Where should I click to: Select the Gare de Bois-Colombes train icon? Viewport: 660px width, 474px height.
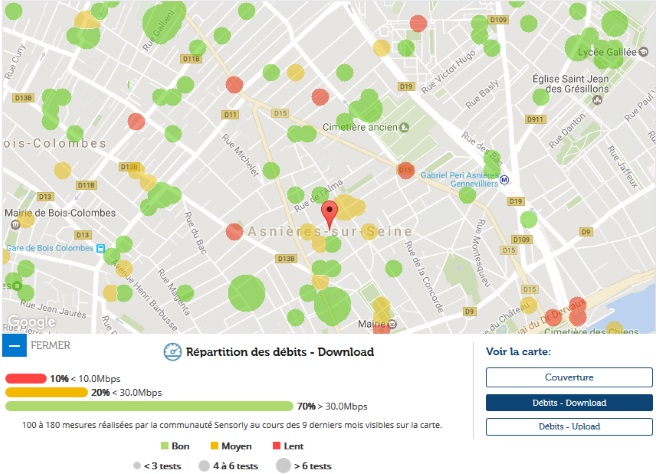(x=99, y=248)
